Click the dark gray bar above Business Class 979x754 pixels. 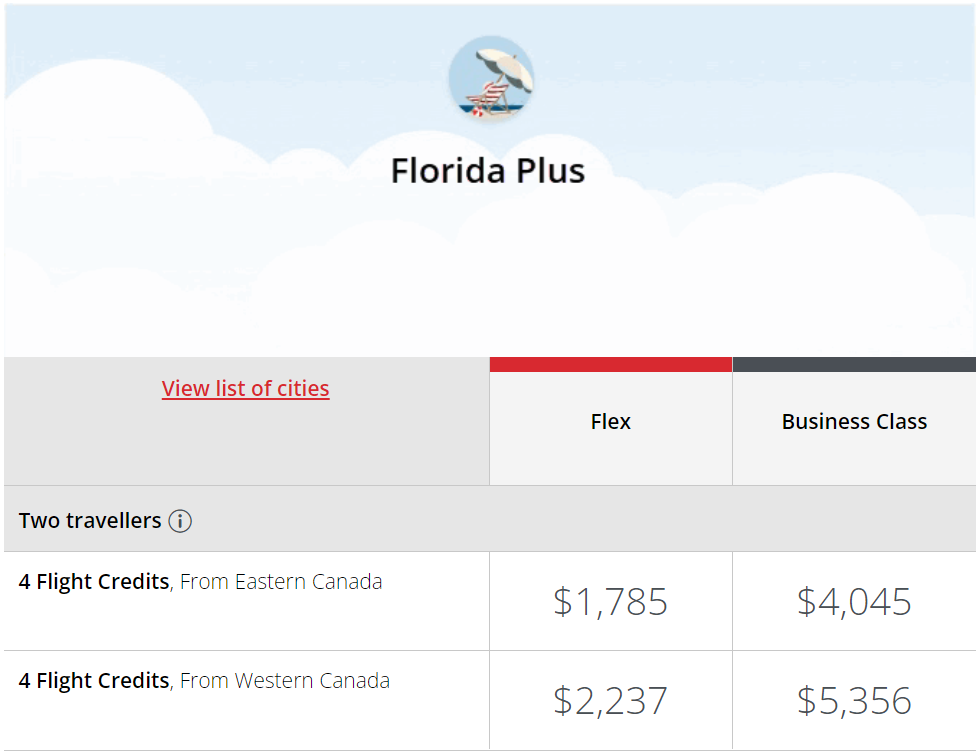(854, 365)
